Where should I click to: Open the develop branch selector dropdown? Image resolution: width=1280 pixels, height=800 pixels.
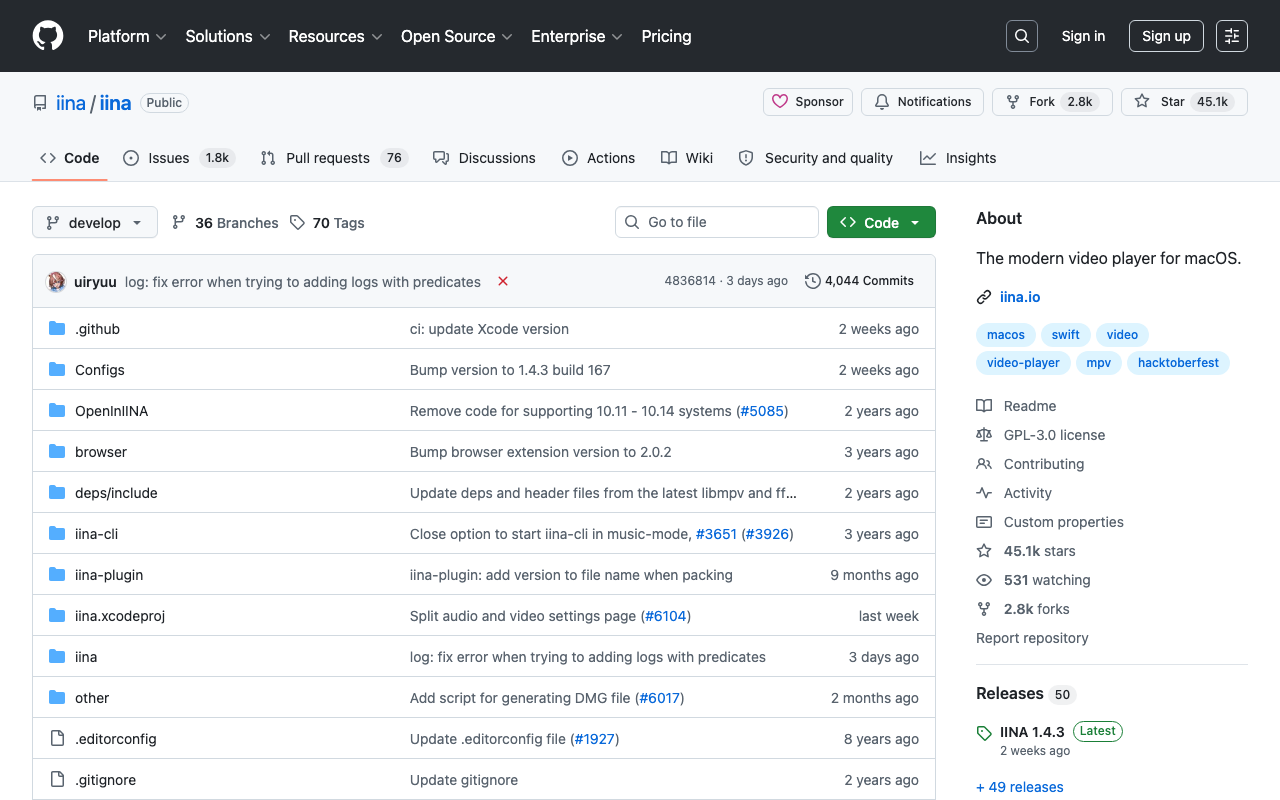95,222
